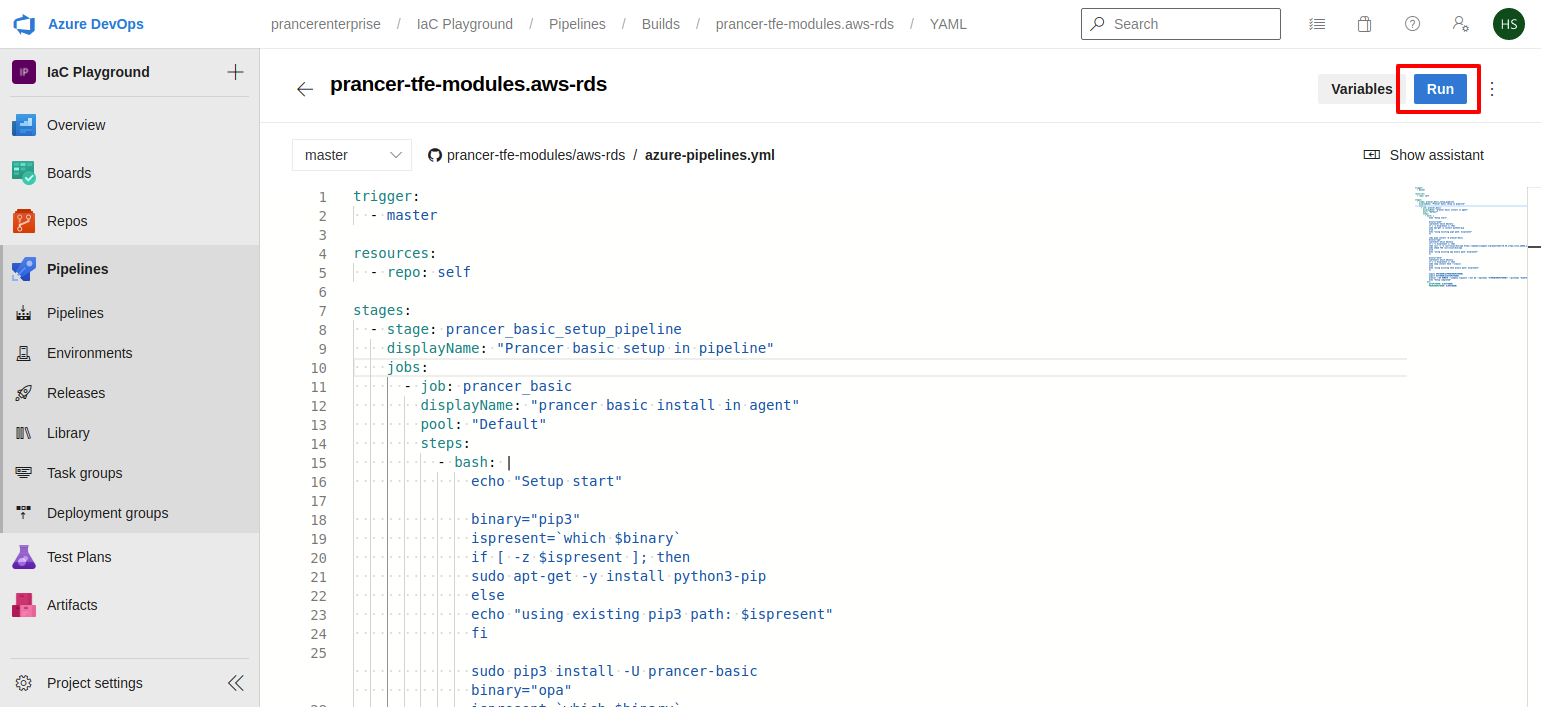
Task: Click the Project settings gear icon
Action: (24, 683)
